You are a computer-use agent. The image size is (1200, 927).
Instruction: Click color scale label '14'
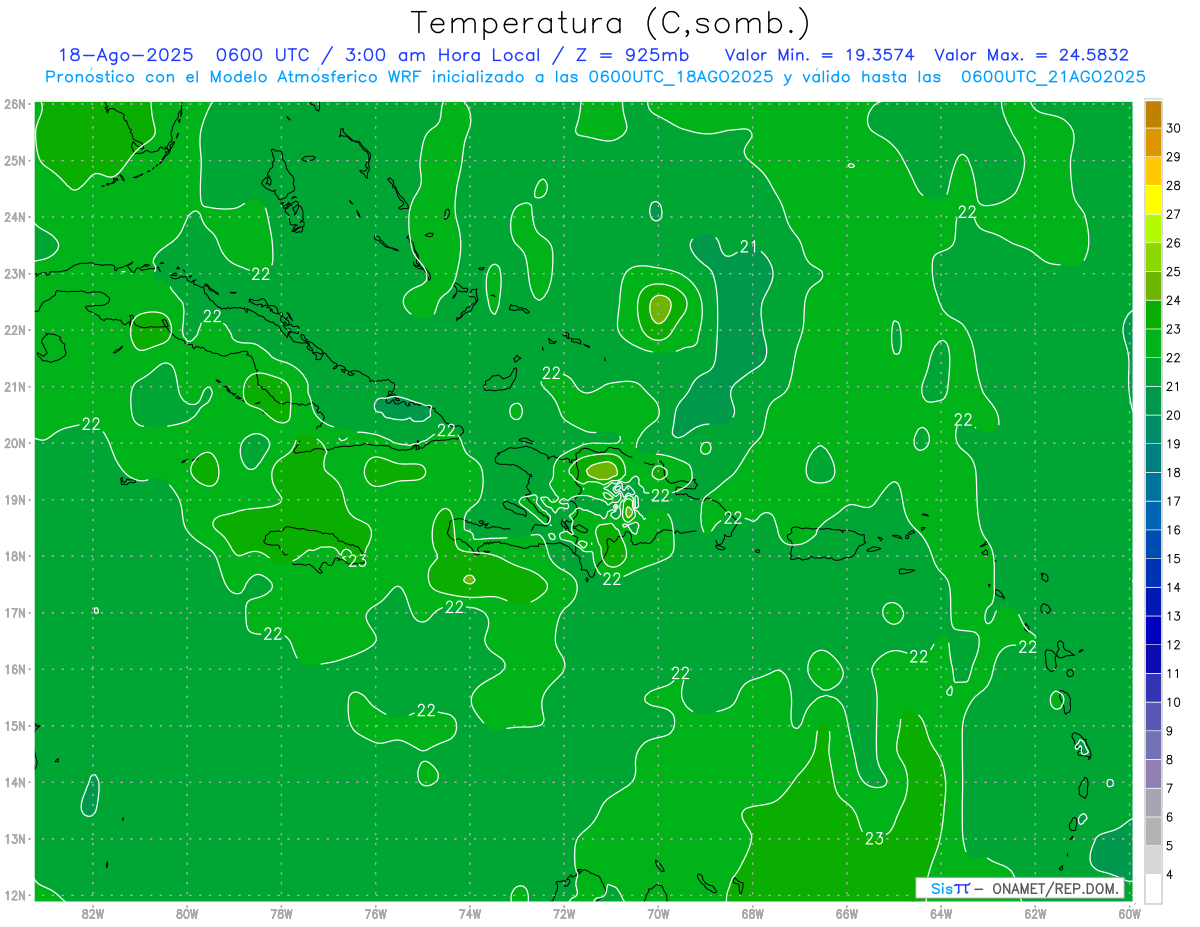click(1174, 587)
